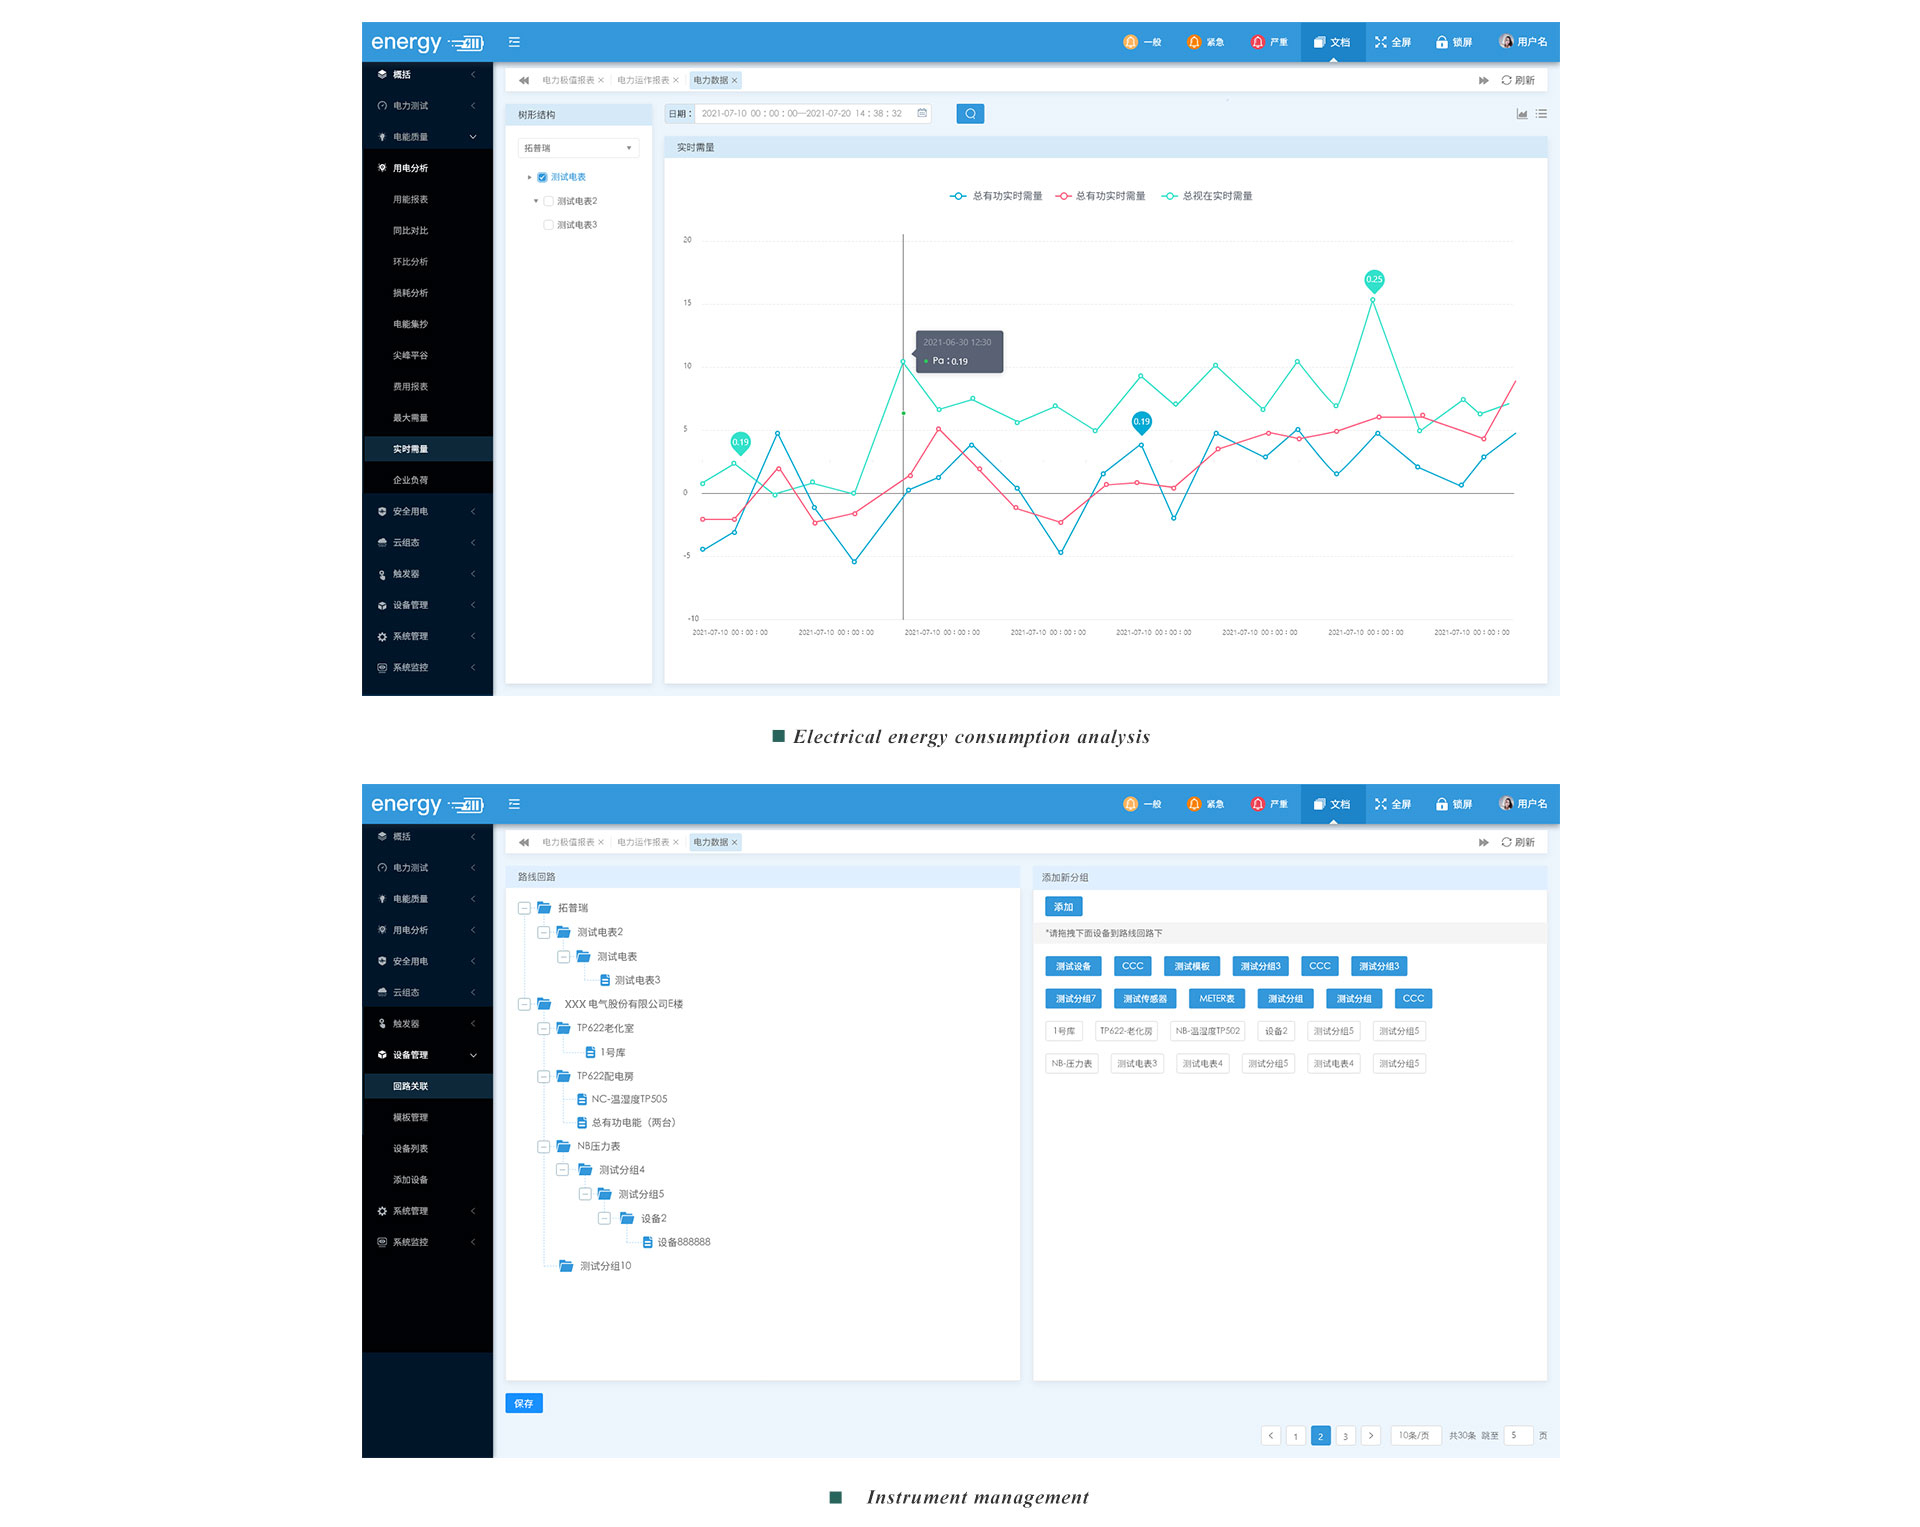Viewport: 1920px width, 1527px height.
Task: Click tab scroll-right arrows in top dashboard
Action: coord(1484,80)
